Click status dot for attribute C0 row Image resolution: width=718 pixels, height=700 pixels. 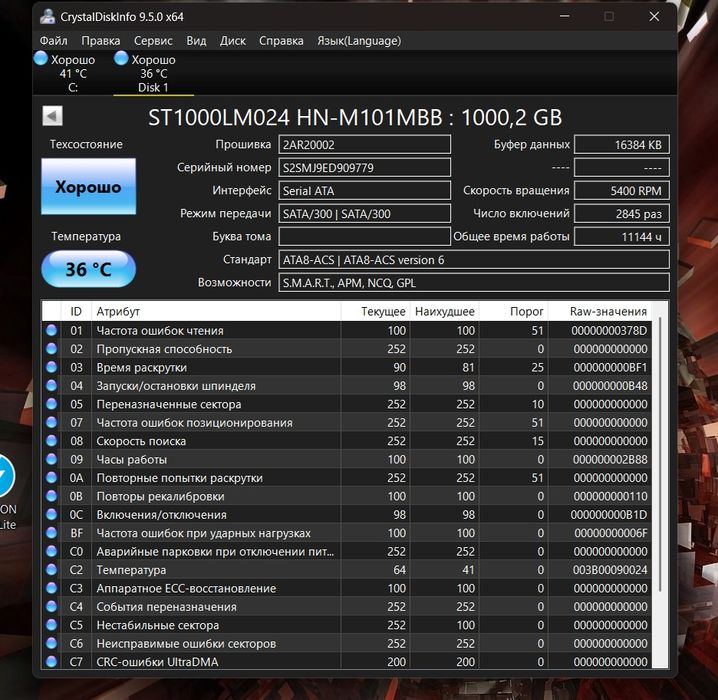coord(51,551)
